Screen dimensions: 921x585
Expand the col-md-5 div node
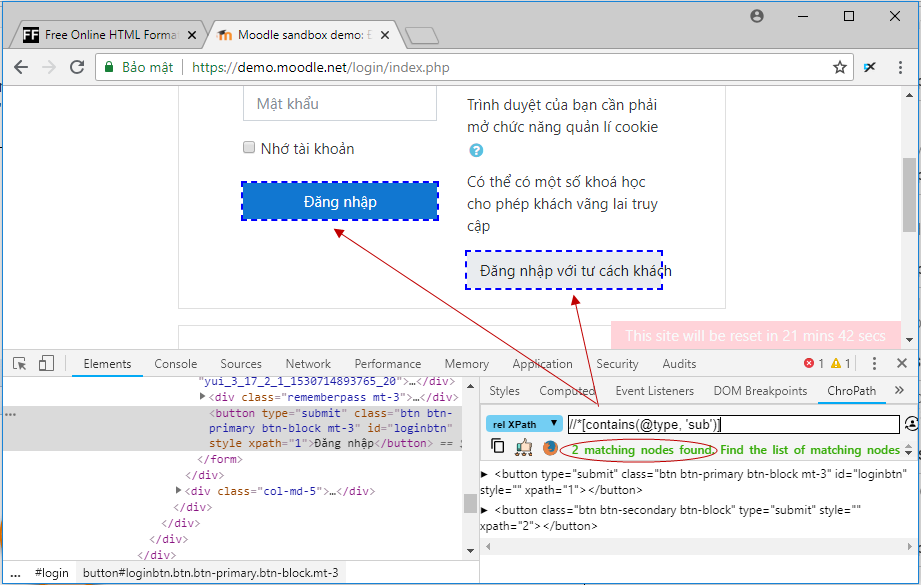pos(179,490)
